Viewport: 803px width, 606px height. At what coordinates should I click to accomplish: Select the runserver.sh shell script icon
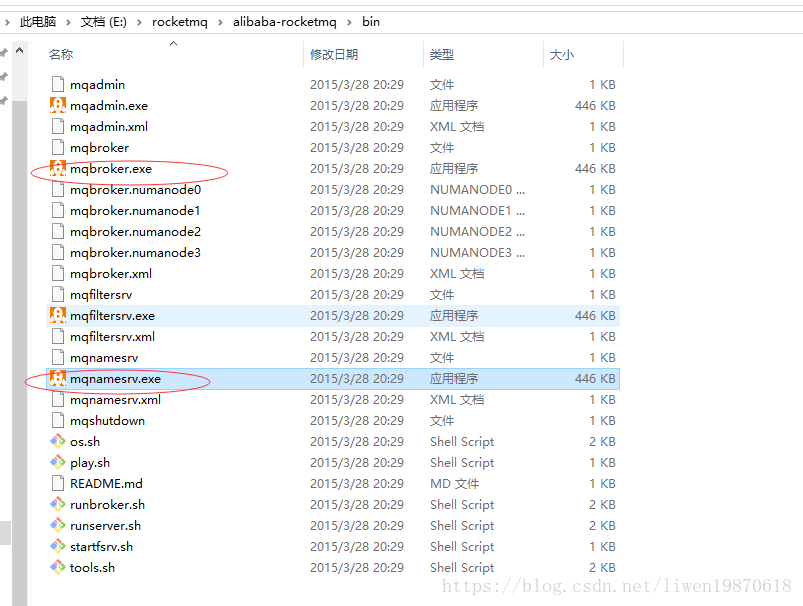tap(58, 526)
